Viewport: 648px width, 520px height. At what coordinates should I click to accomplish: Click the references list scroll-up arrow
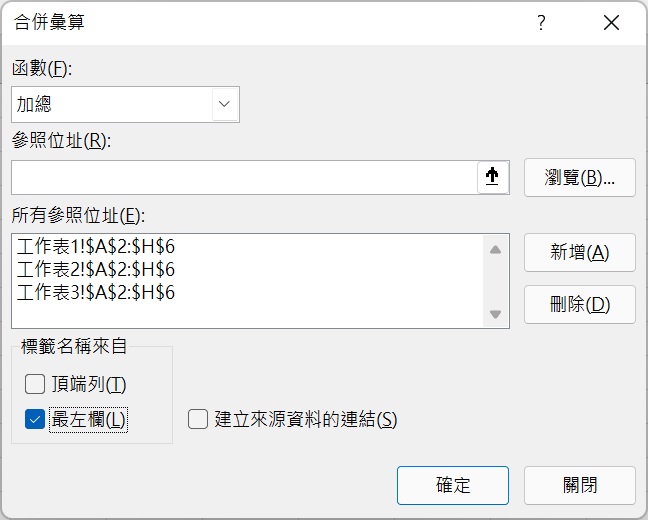(x=495, y=250)
